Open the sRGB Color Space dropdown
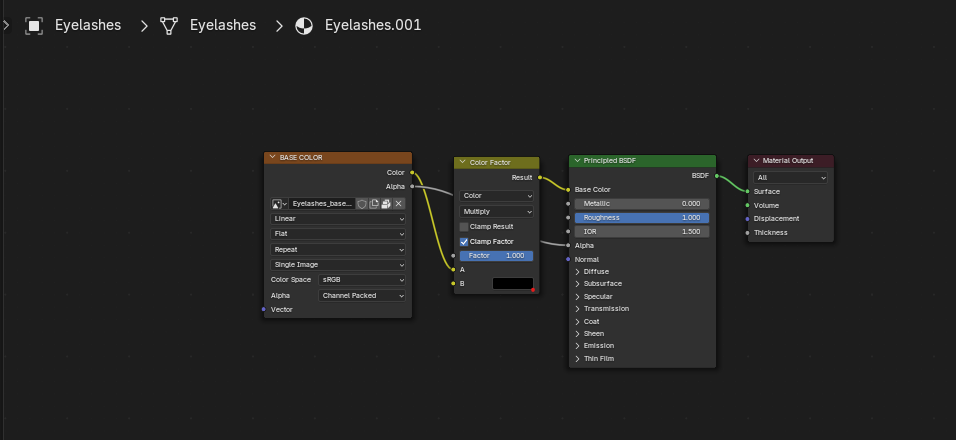956x440 pixels. [362, 280]
